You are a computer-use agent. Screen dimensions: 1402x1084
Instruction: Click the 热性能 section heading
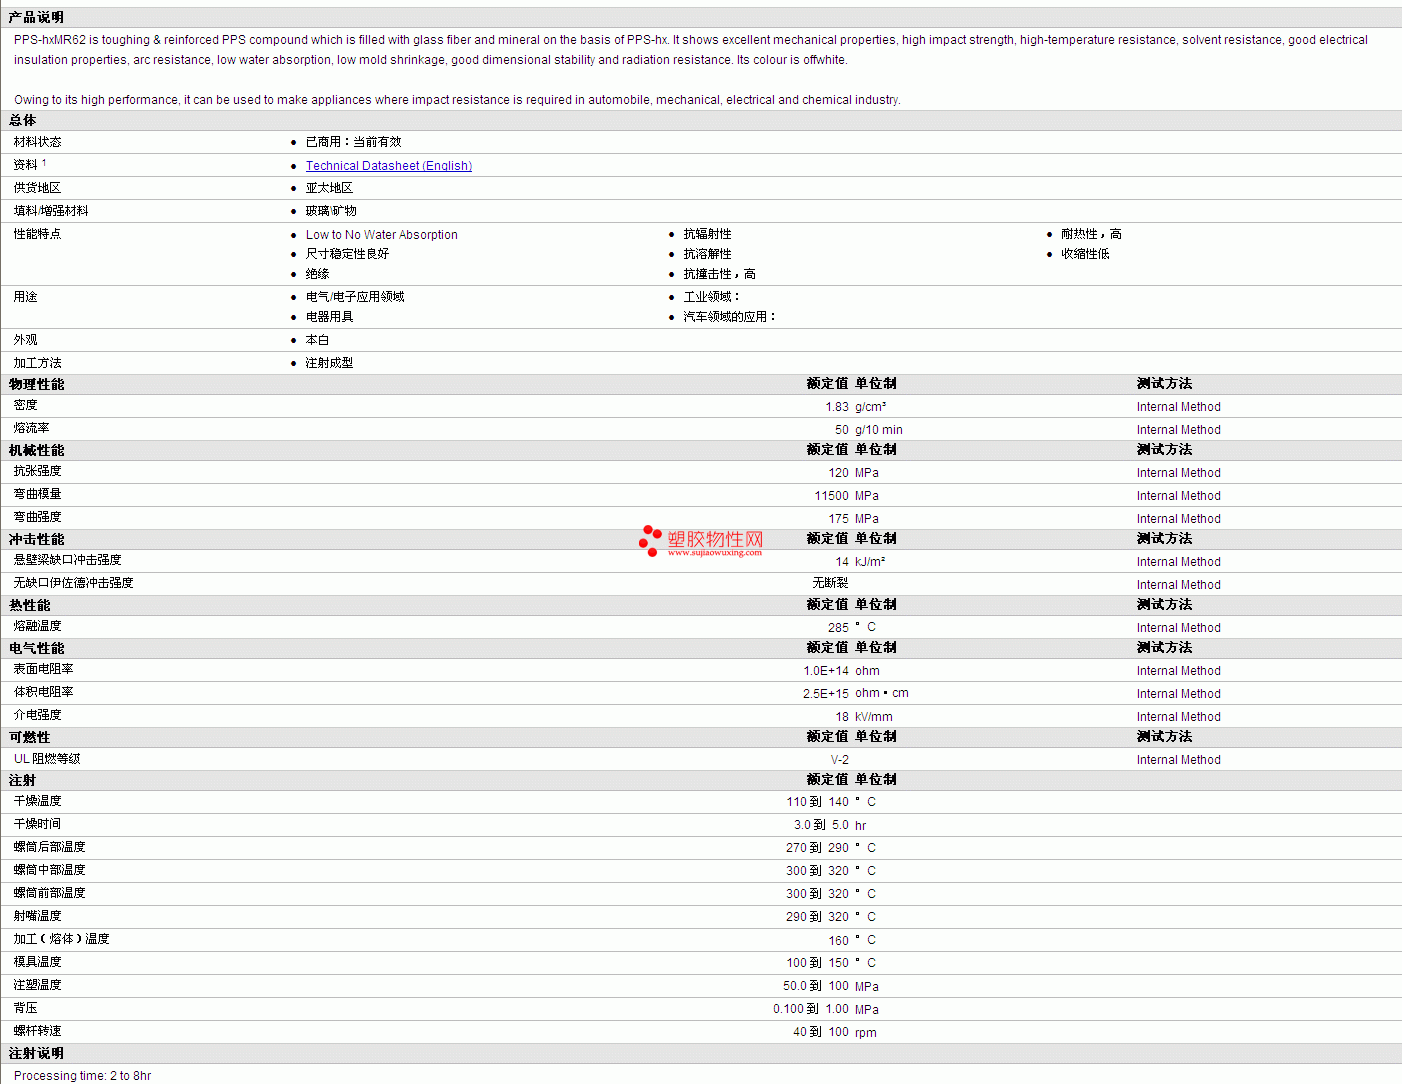coord(29,605)
